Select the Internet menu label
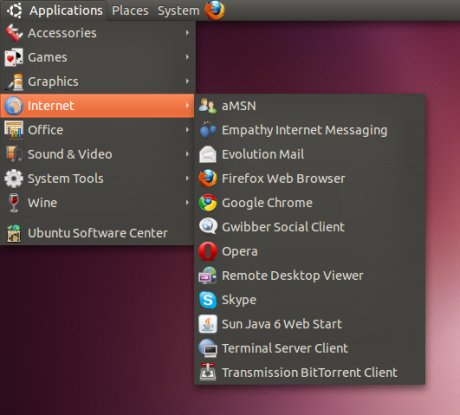The height and width of the screenshot is (415, 460). (51, 106)
